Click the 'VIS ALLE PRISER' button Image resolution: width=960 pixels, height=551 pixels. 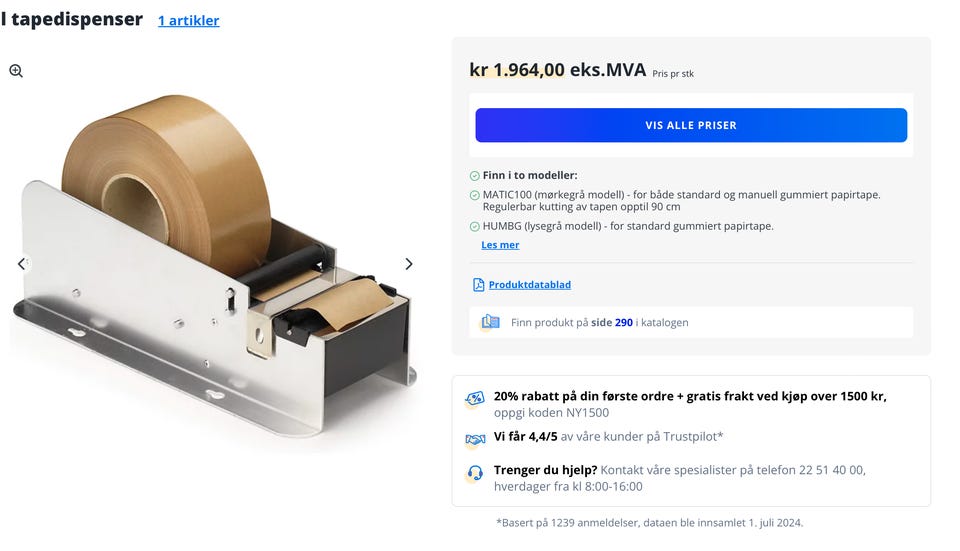pyautogui.click(x=691, y=125)
